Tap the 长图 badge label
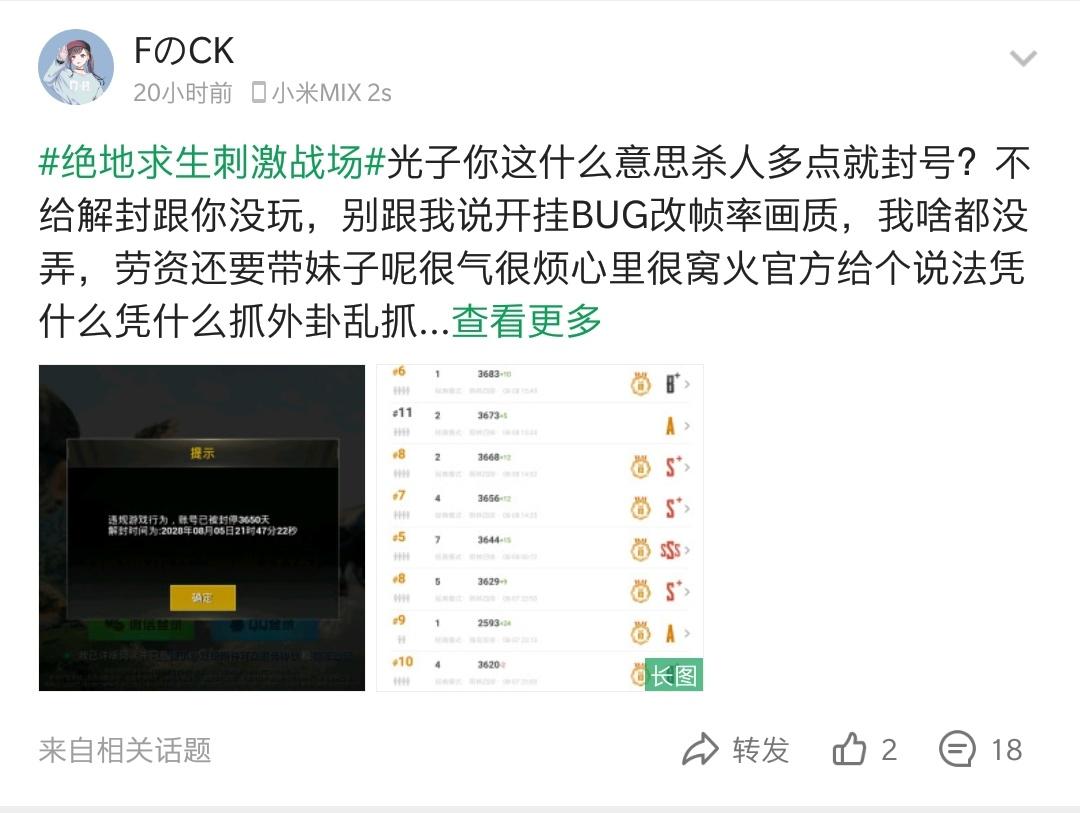Image resolution: width=1080 pixels, height=813 pixels. [674, 675]
